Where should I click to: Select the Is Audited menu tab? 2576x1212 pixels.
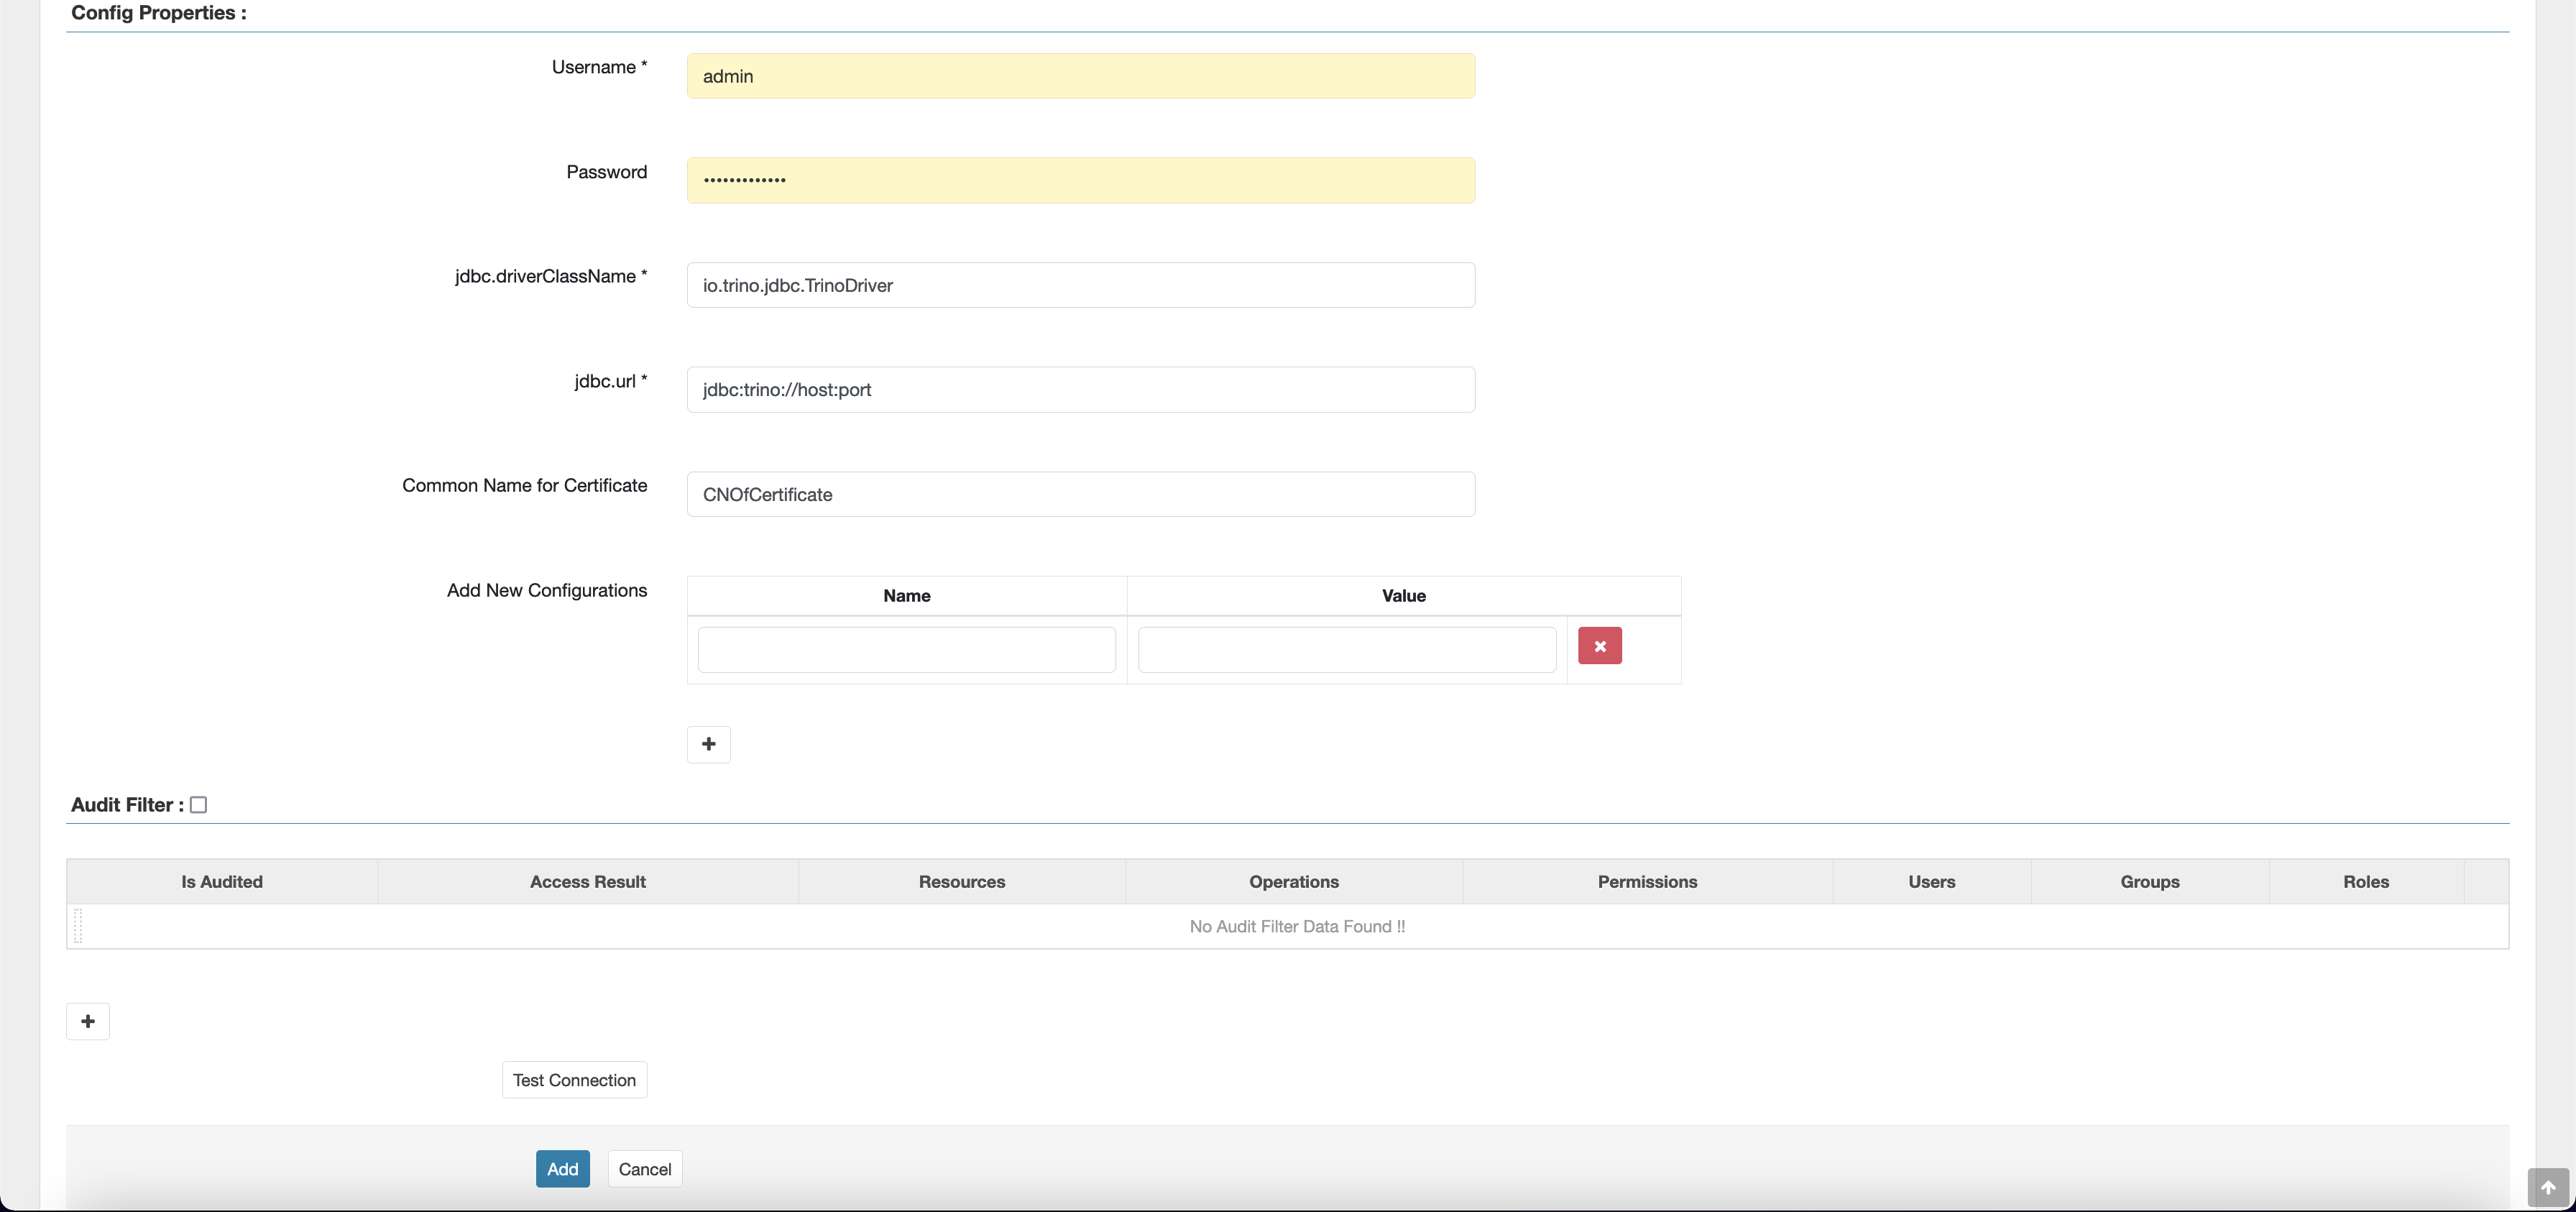click(x=222, y=882)
